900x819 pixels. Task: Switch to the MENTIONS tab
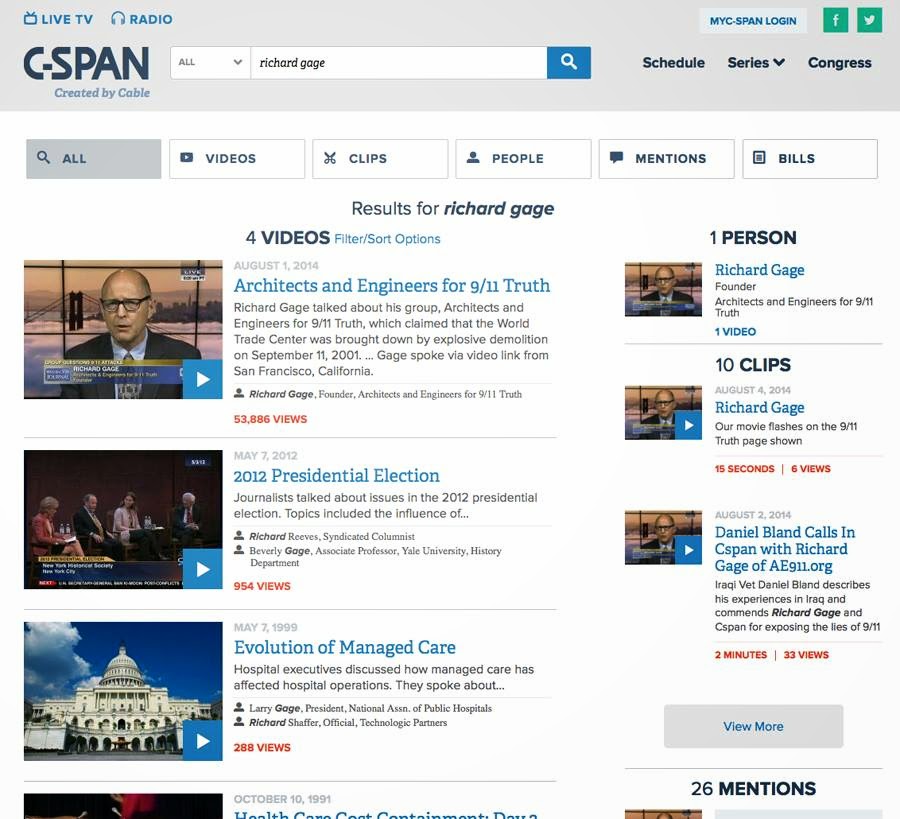point(666,158)
